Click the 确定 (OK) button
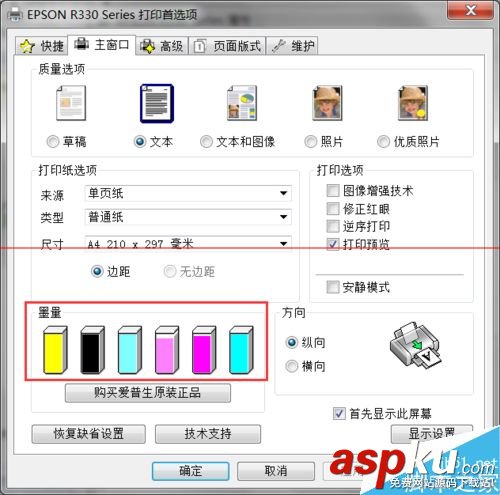Screen dimensions: 500x495 [191, 471]
